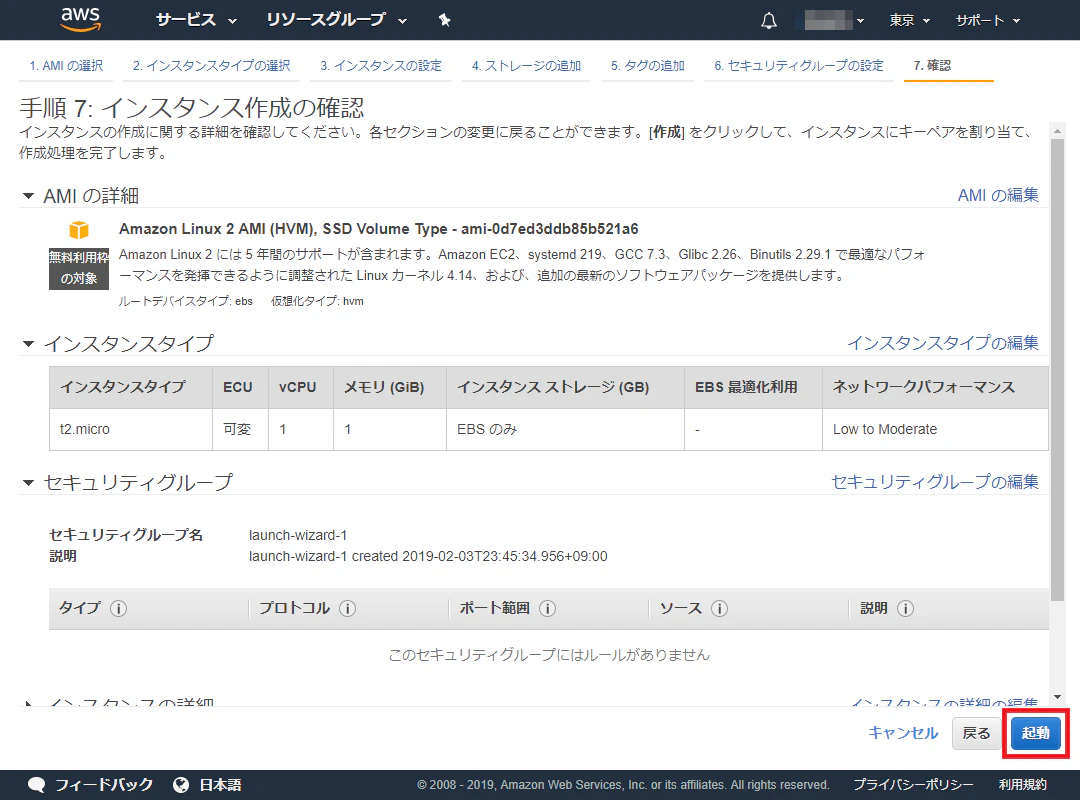
Task: Click the ネットワークパフォーマンス column header
Action: tap(935, 387)
